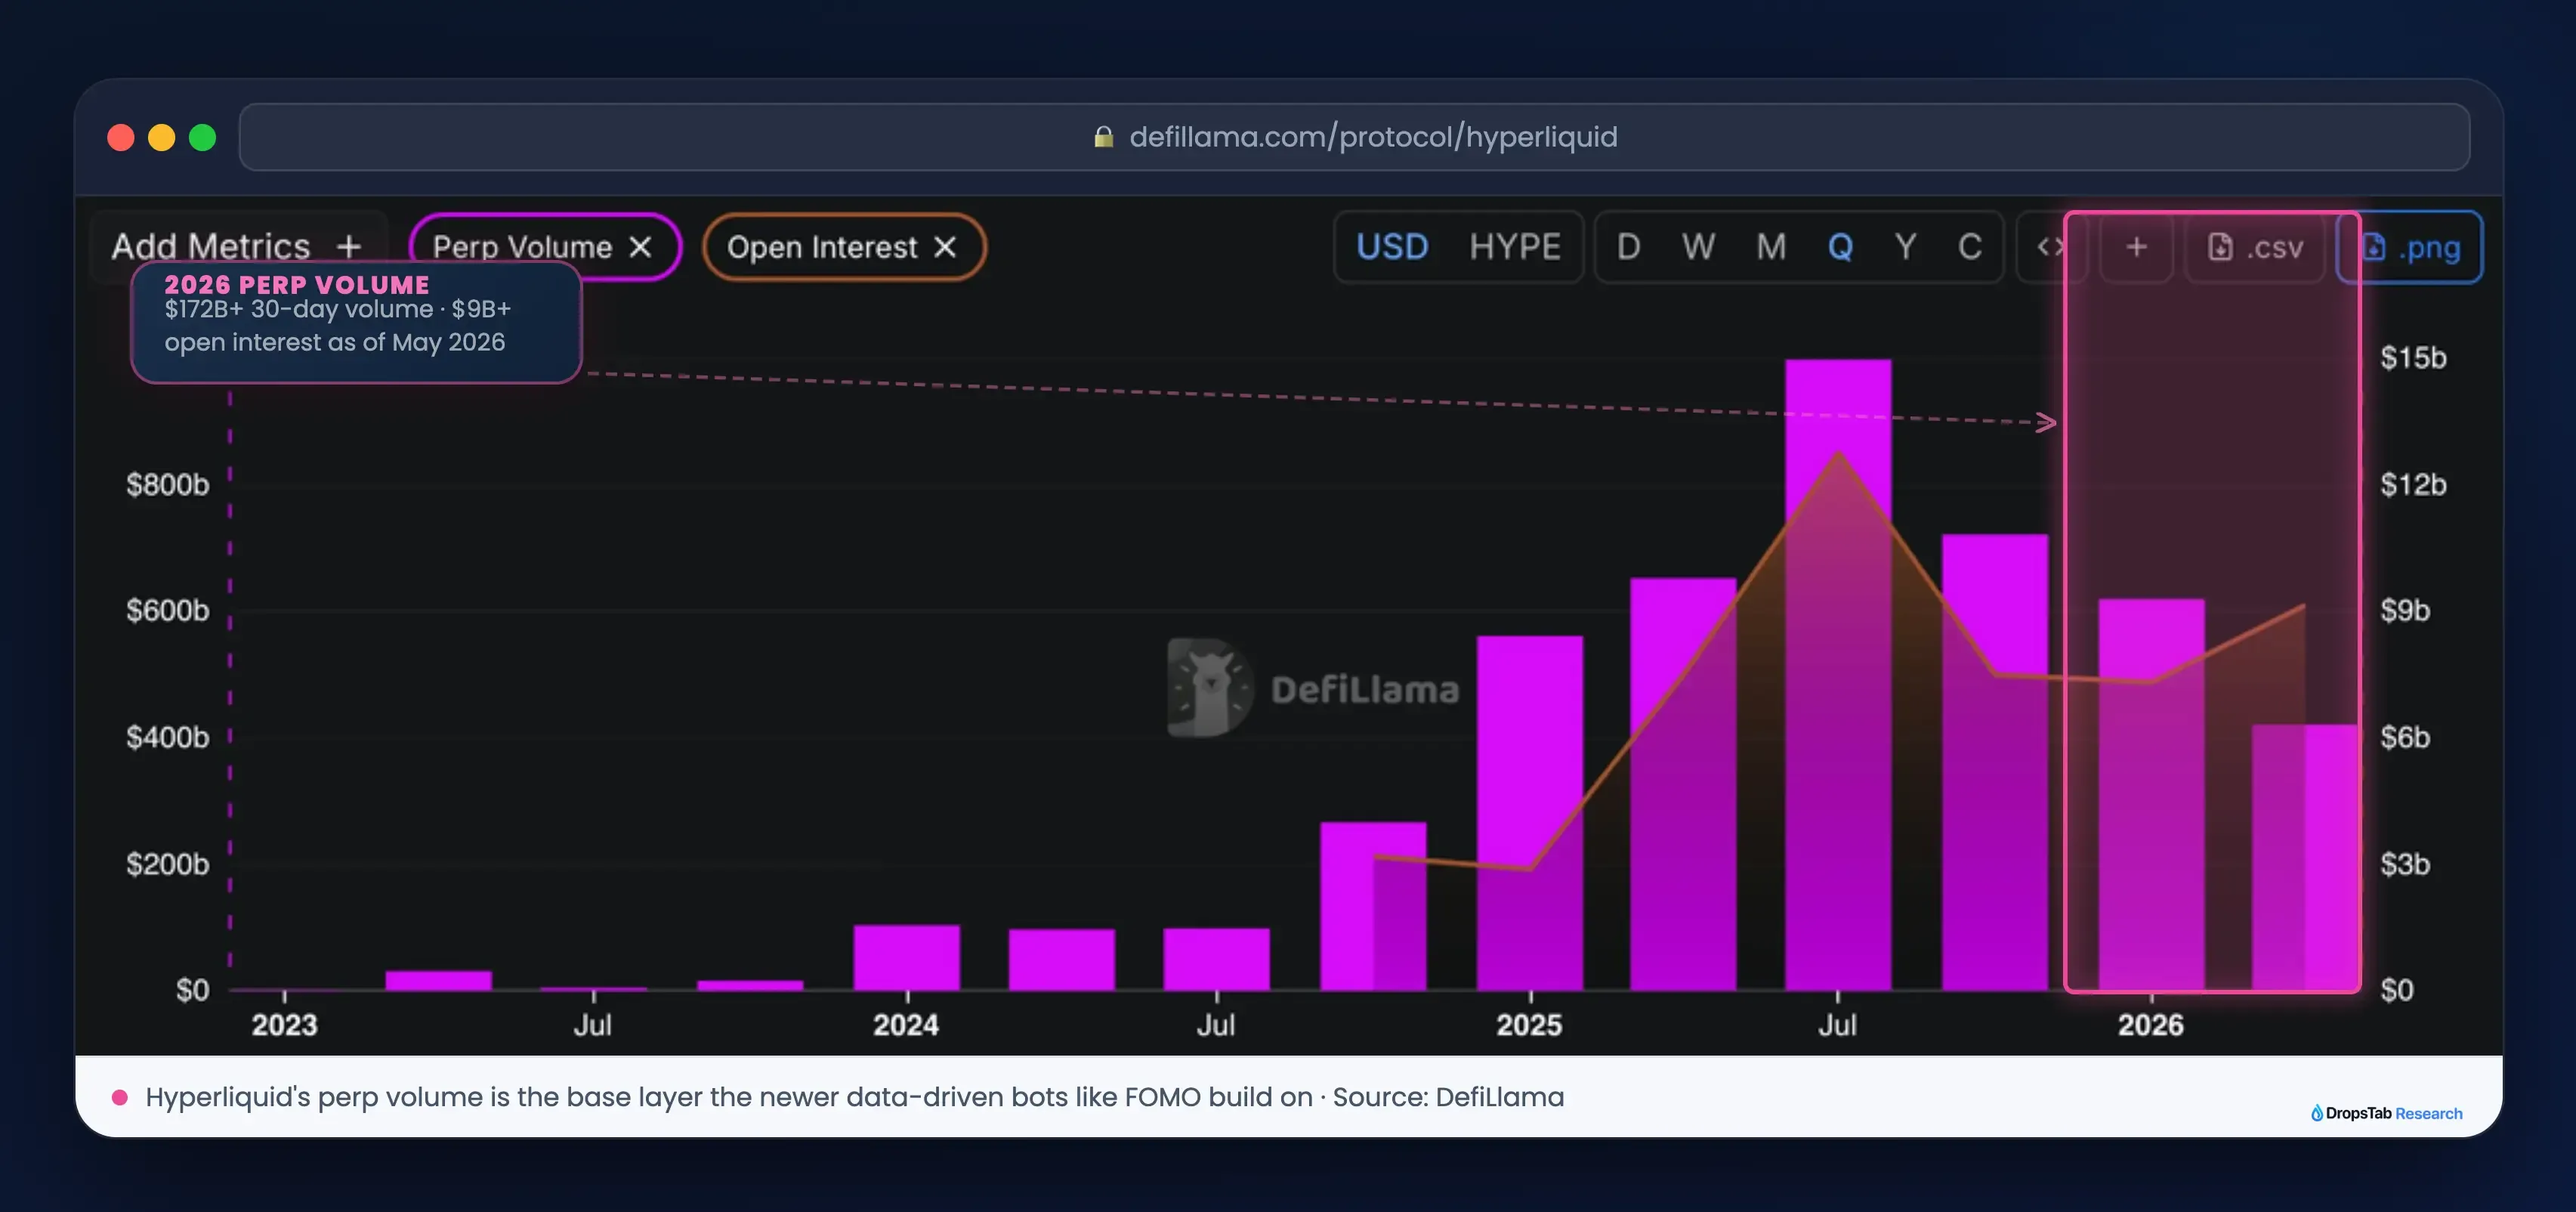Click the green maximize window dot
The image size is (2576, 1212).
(203, 137)
